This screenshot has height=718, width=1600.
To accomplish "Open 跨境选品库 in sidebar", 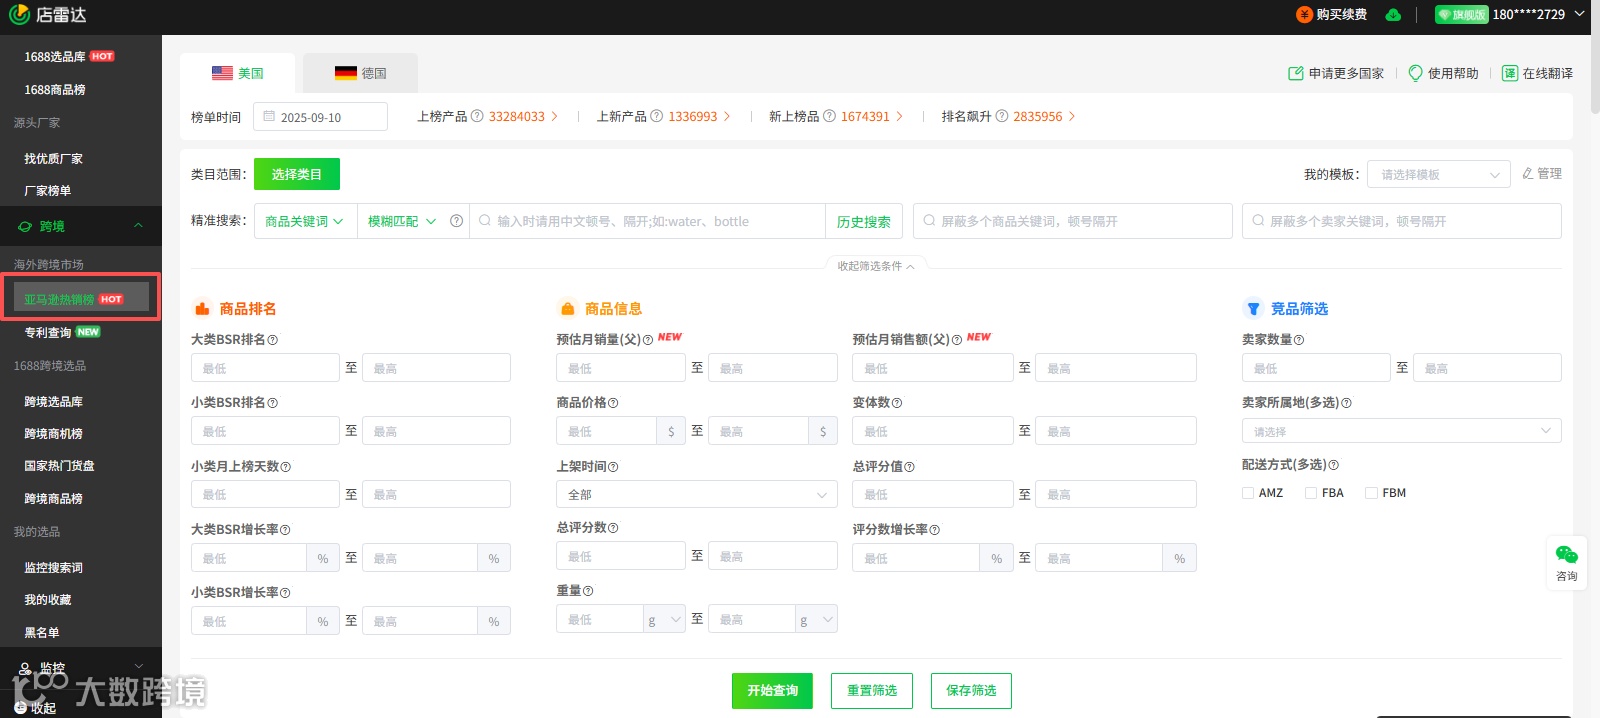I will [54, 401].
